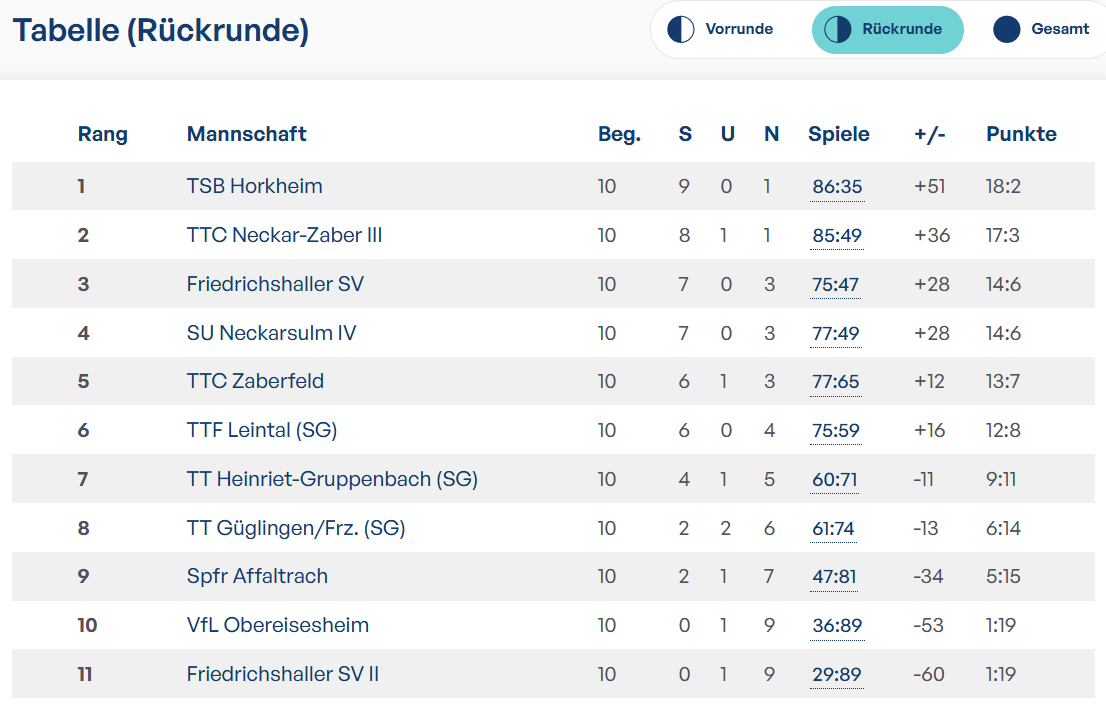Click the half-circle icon beside Vorrunde

(681, 30)
